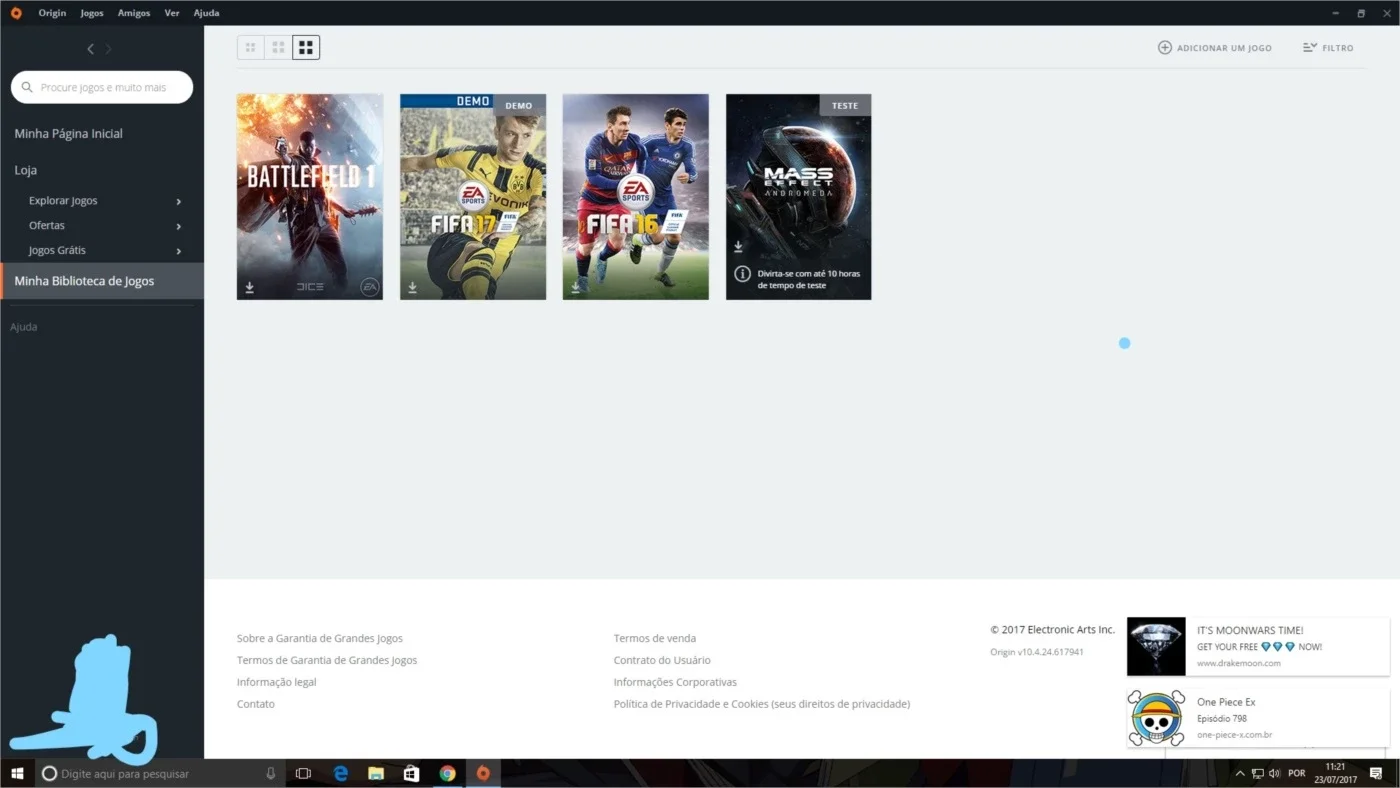Click the download icon on FIFA 17 tile
The width and height of the screenshot is (1400, 788).
point(412,288)
